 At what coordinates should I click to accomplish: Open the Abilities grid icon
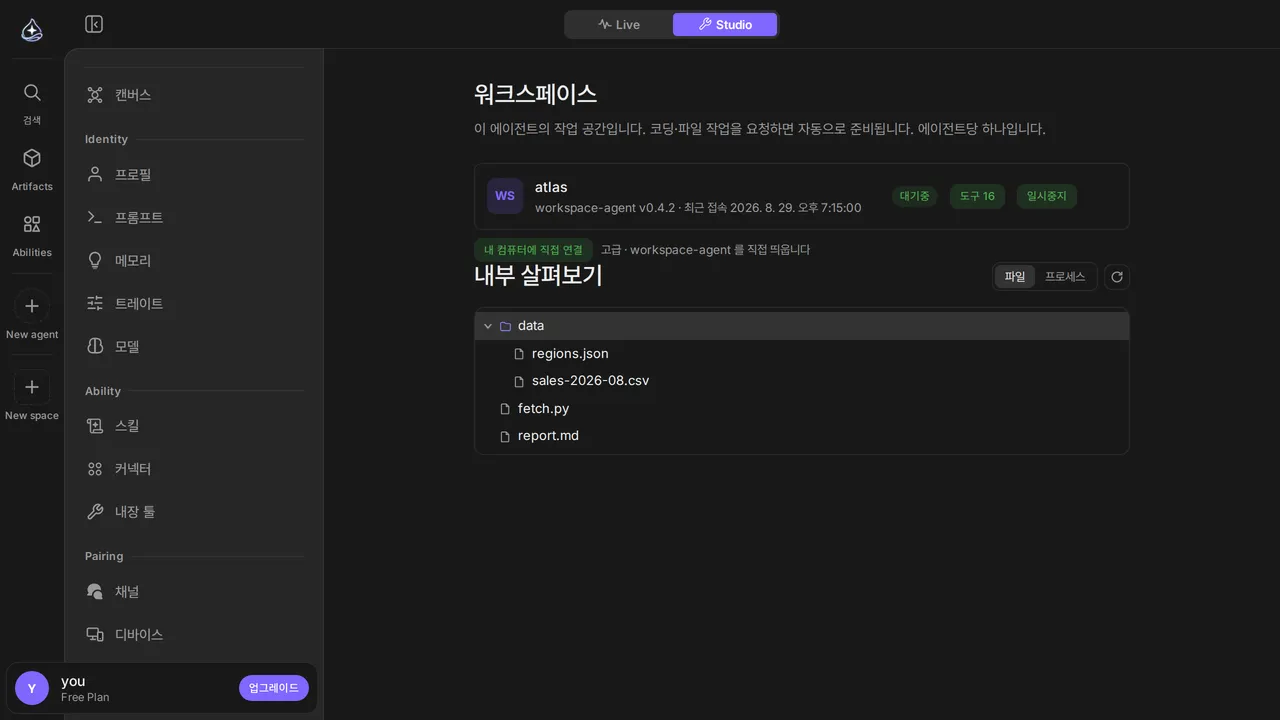click(x=32, y=224)
